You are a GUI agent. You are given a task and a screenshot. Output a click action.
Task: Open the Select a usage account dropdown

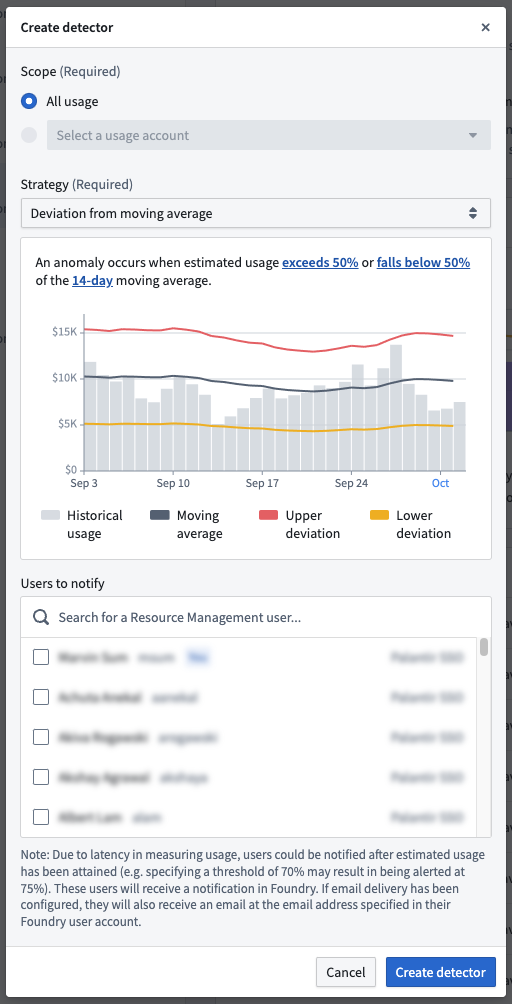[269, 135]
